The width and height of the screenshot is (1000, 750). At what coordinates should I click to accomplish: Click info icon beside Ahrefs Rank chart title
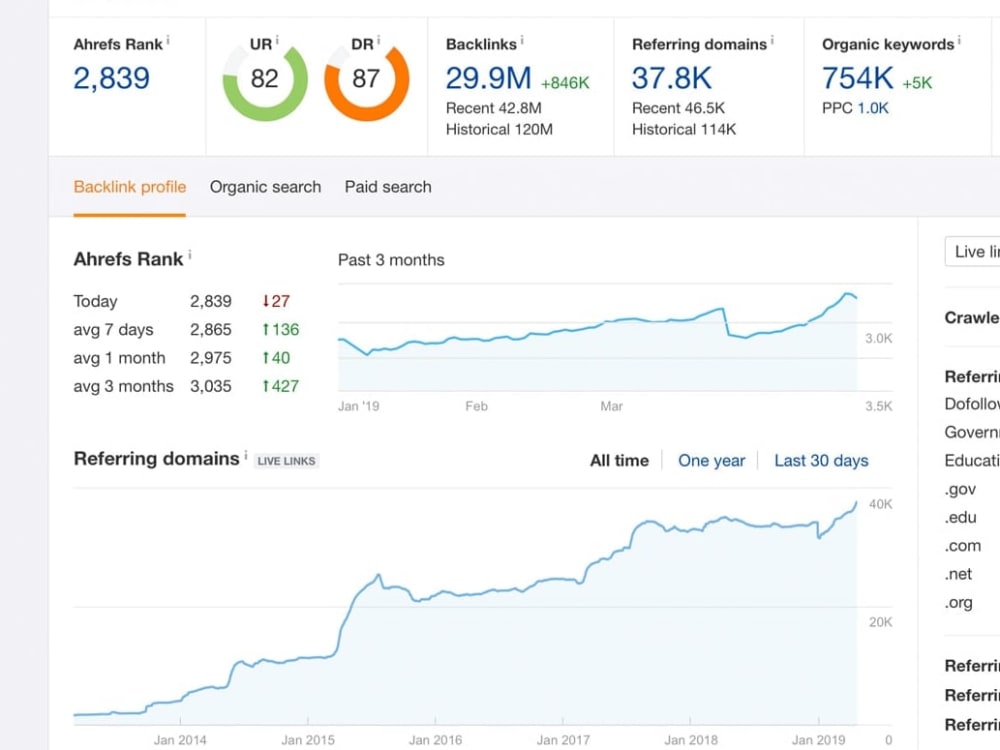pos(189,254)
